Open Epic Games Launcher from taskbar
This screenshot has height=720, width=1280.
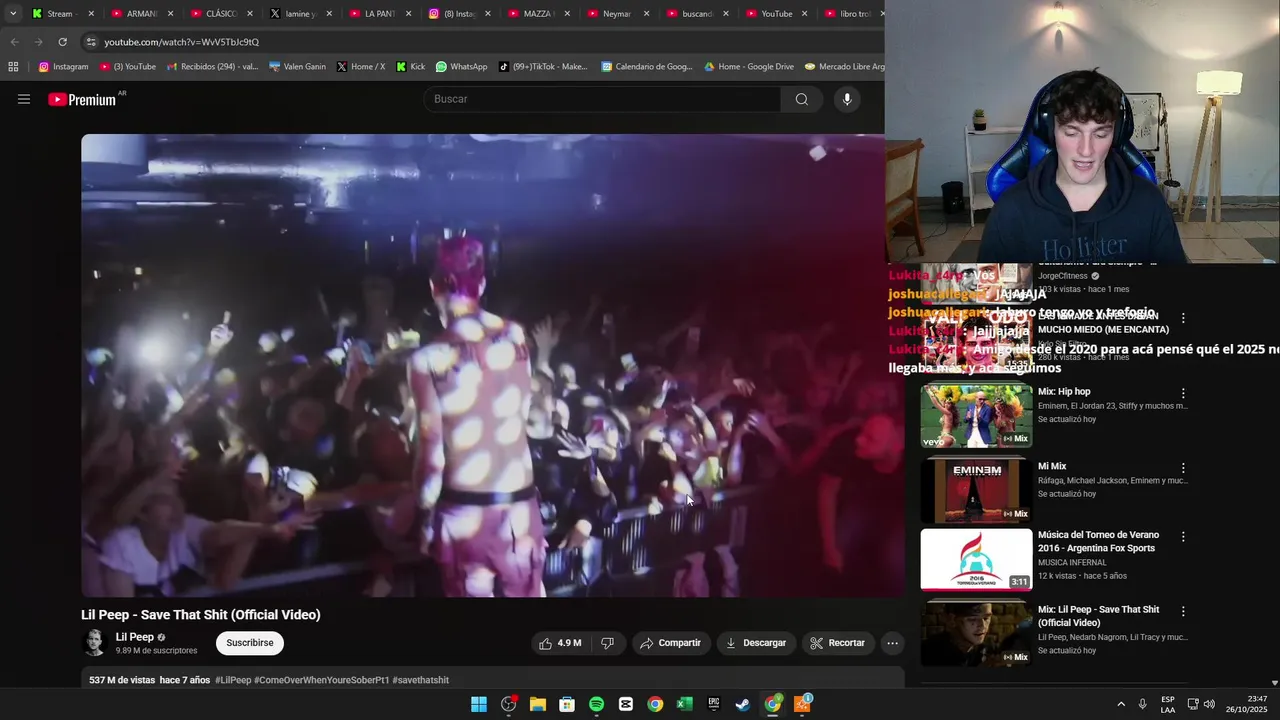coord(714,704)
